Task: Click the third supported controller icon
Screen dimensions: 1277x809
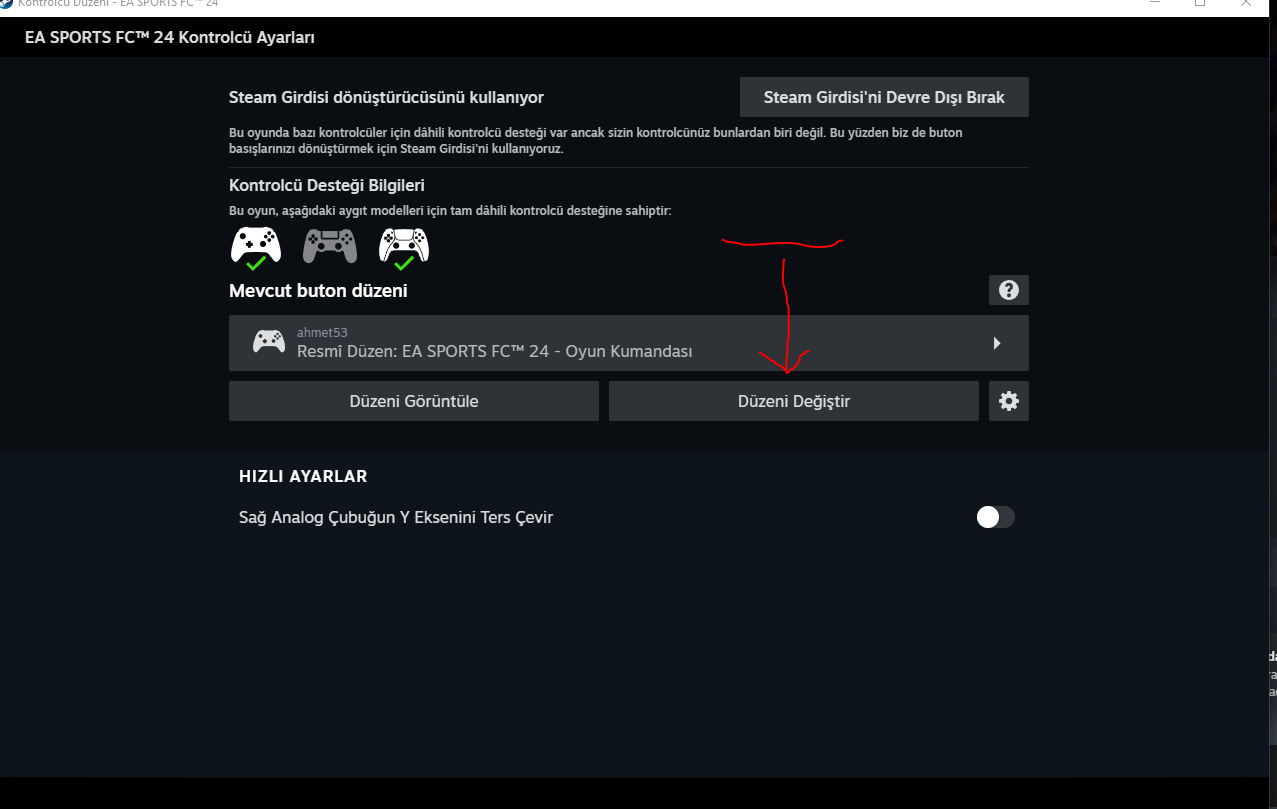Action: click(404, 248)
